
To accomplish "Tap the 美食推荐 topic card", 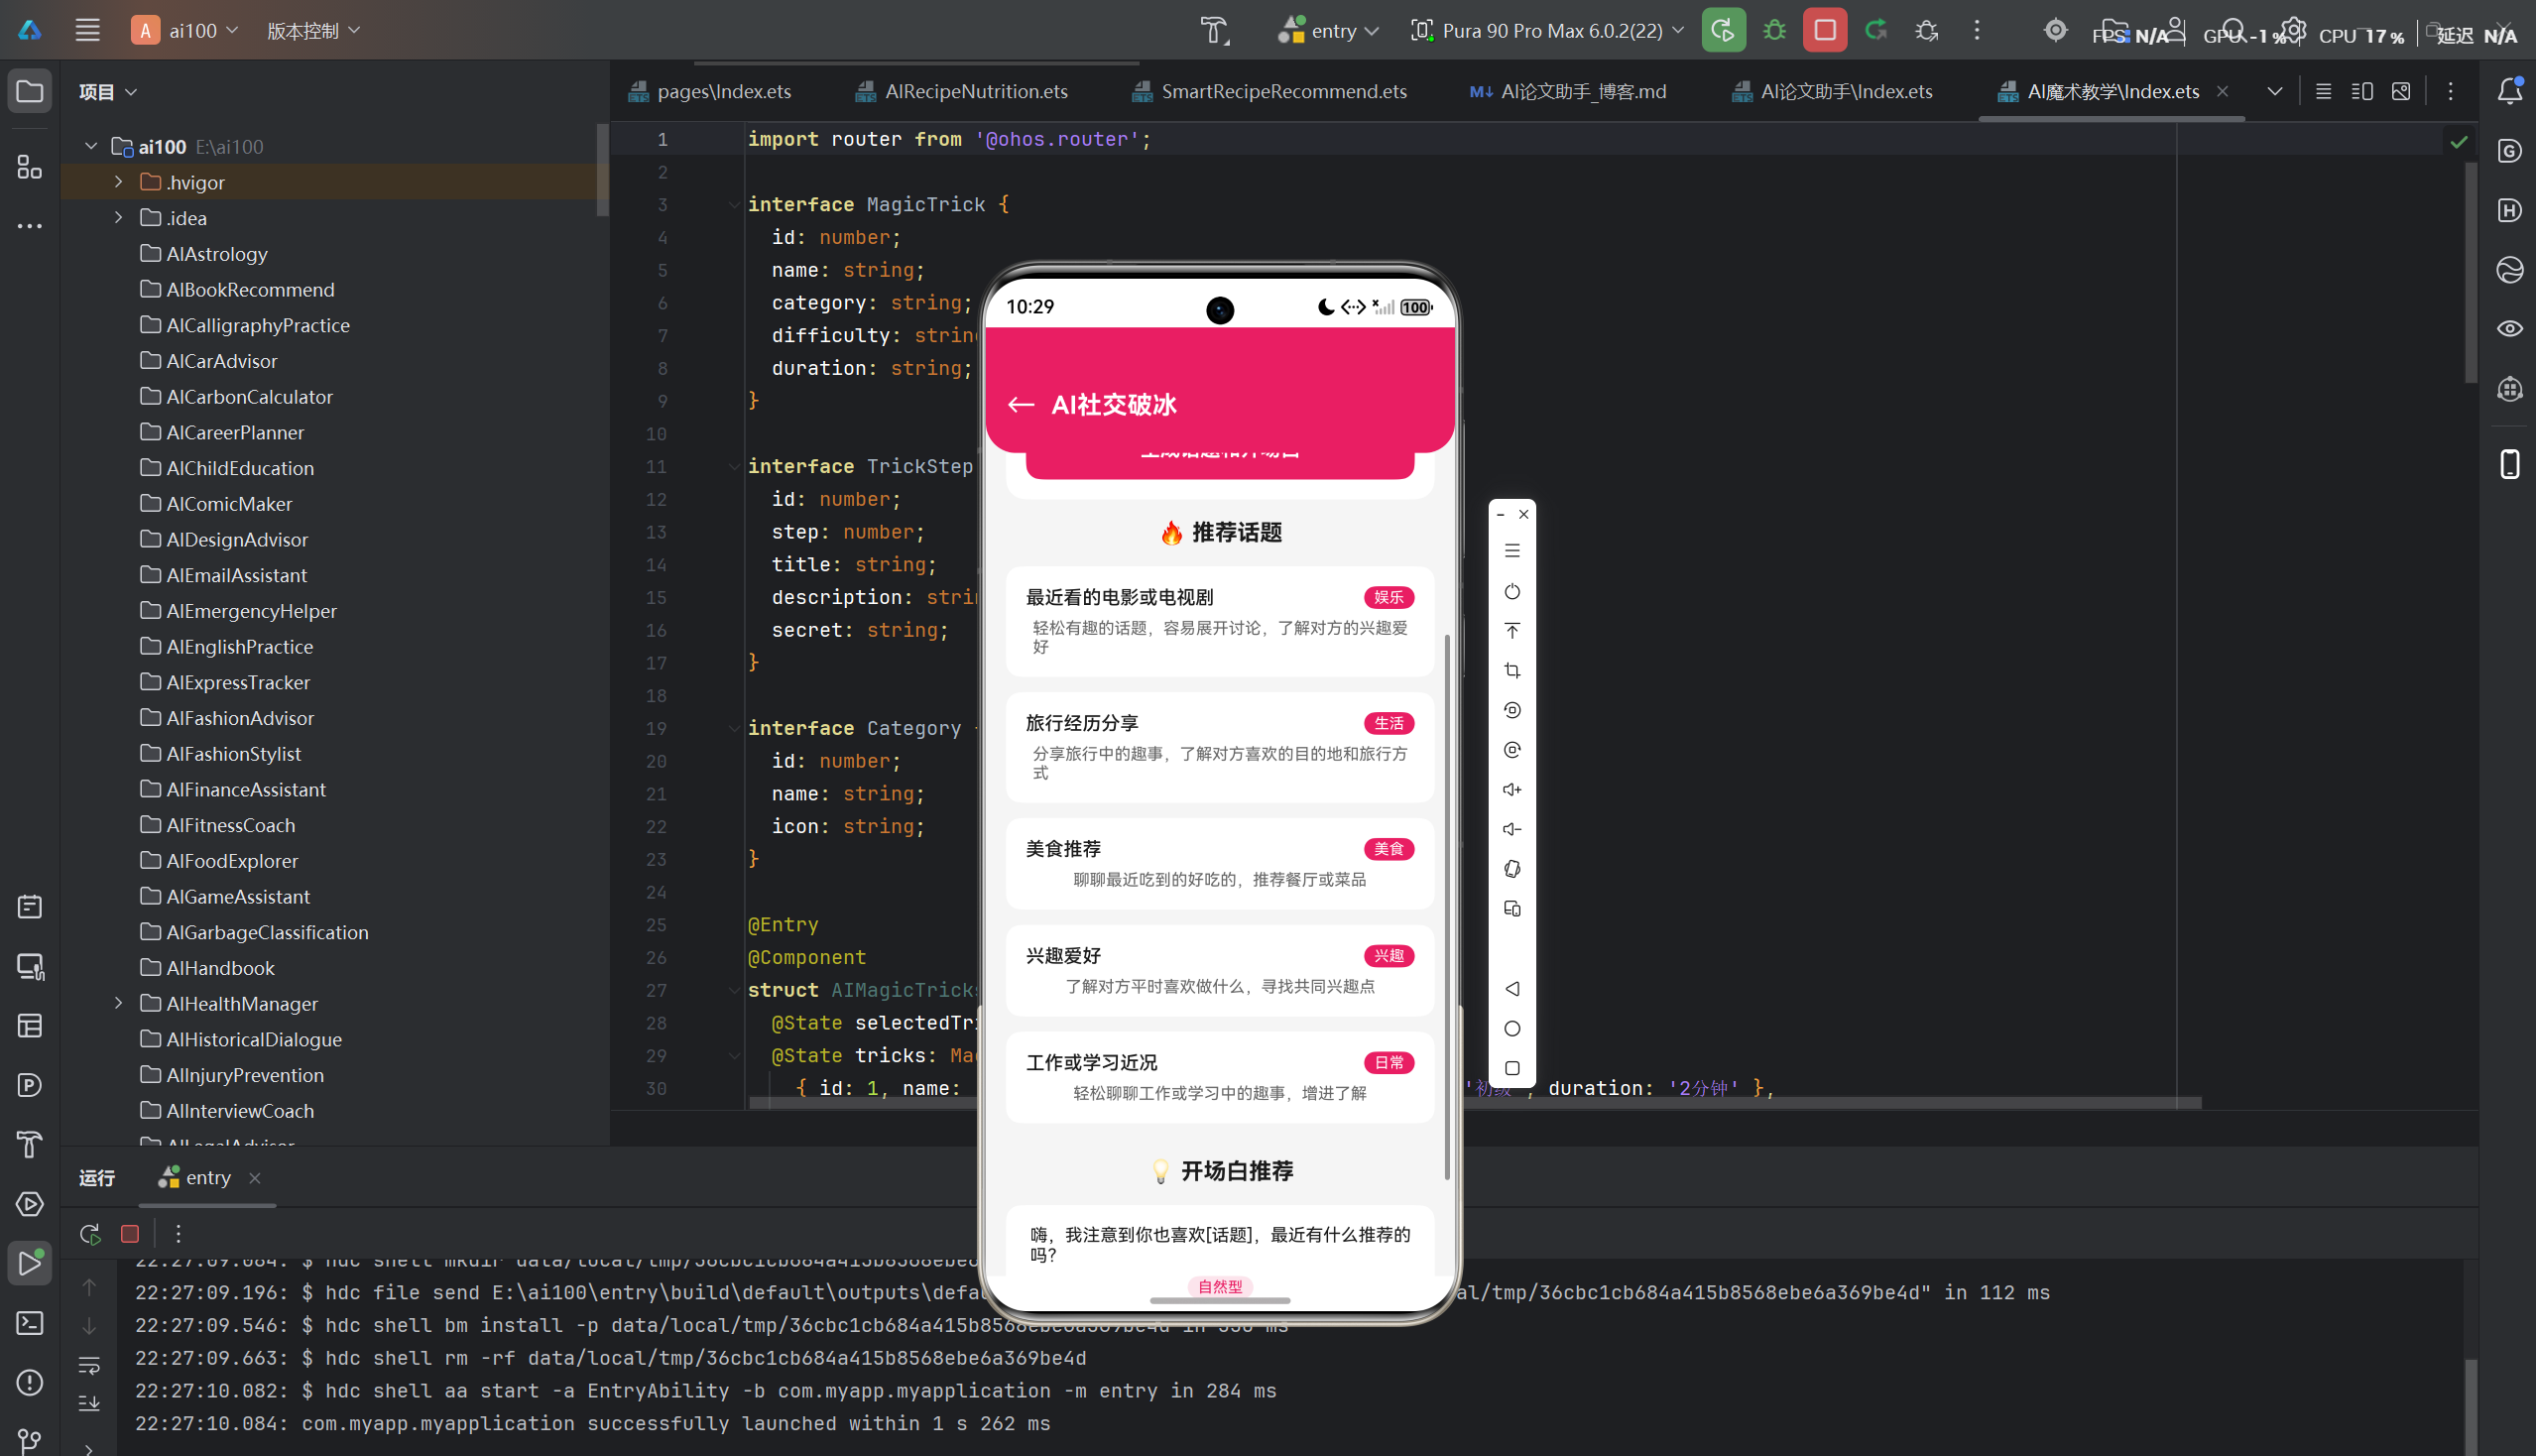I will pos(1220,863).
